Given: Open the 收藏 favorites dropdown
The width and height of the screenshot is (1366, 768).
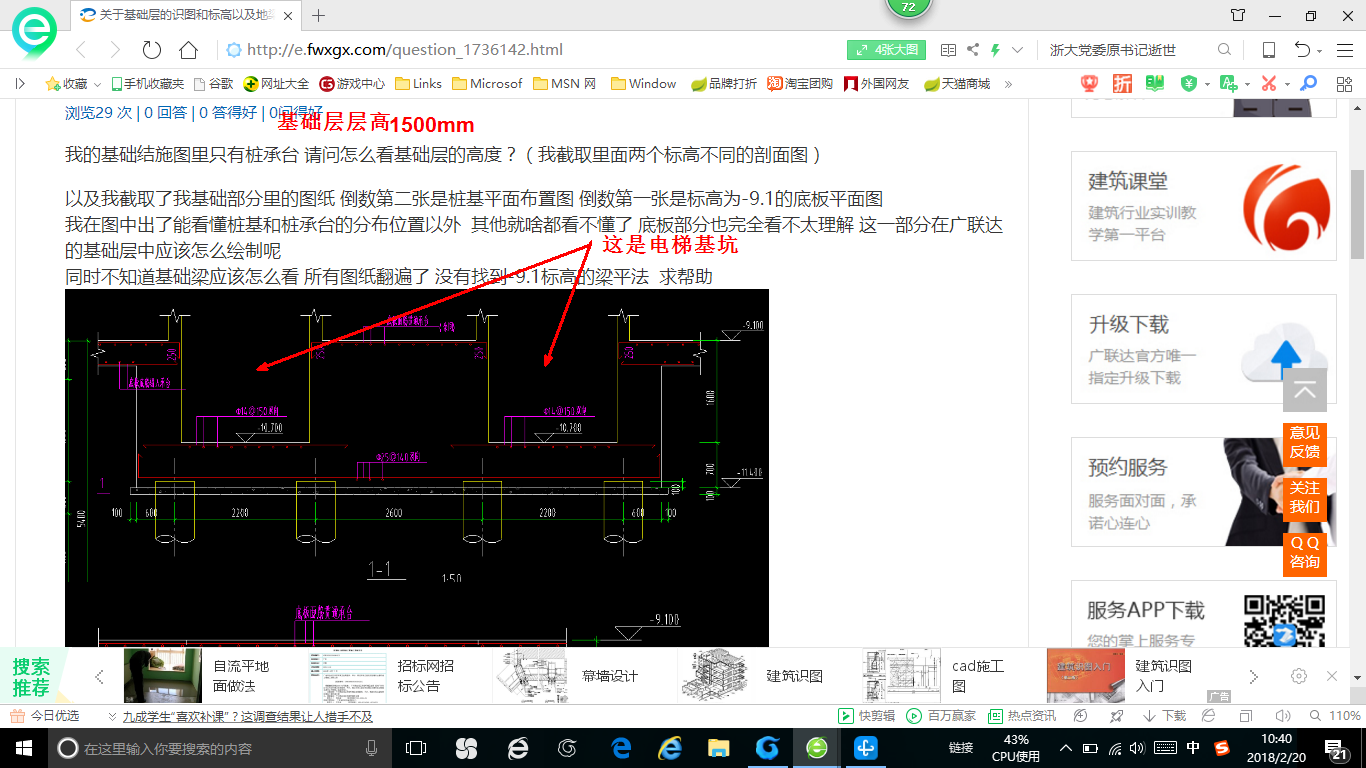Looking at the screenshot, I should tap(73, 84).
